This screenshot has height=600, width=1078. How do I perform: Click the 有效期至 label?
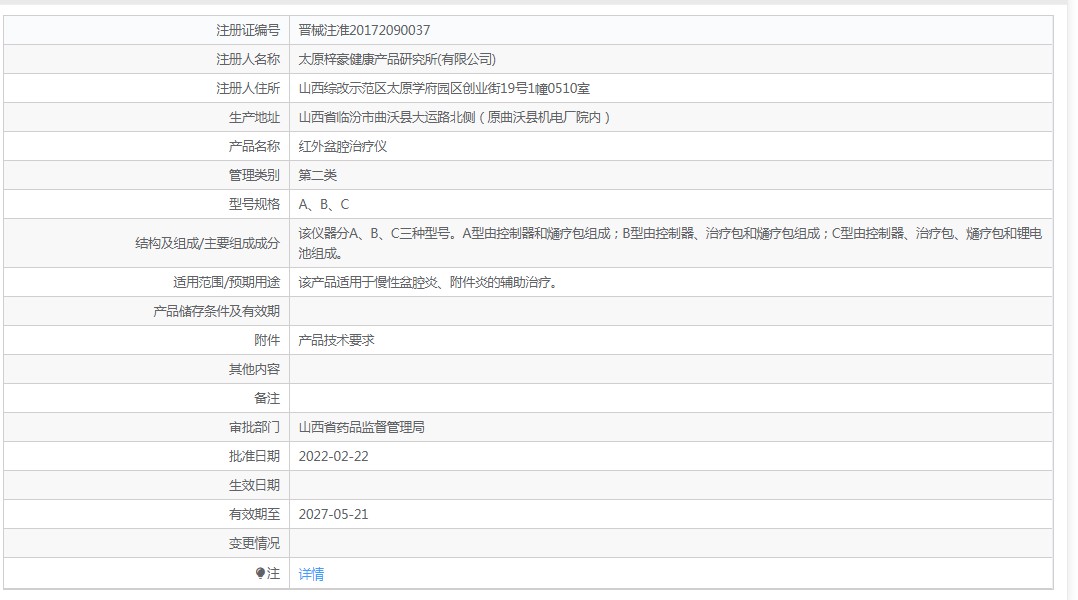click(254, 514)
